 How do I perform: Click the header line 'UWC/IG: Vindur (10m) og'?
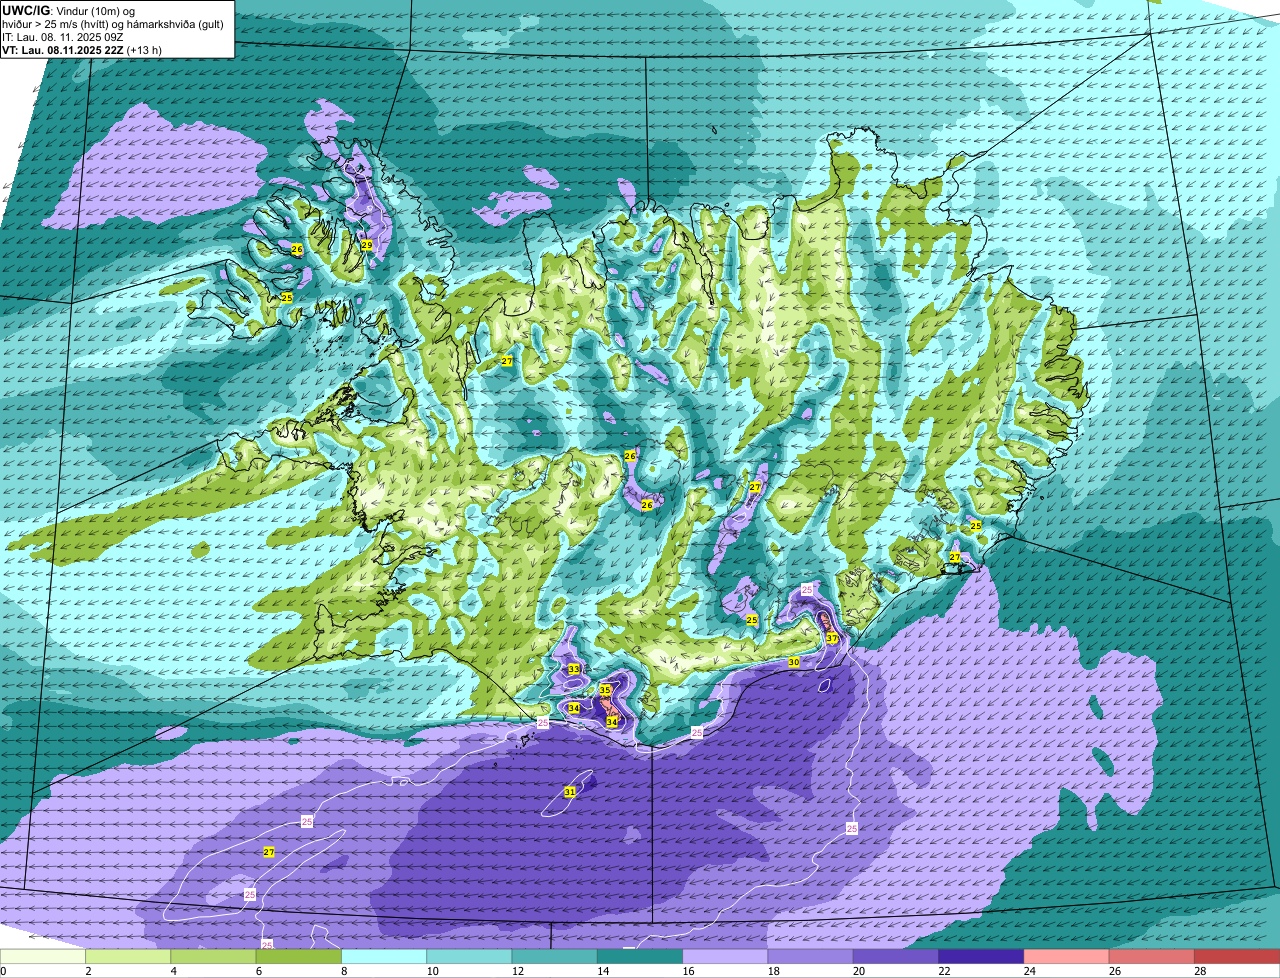click(x=69, y=11)
